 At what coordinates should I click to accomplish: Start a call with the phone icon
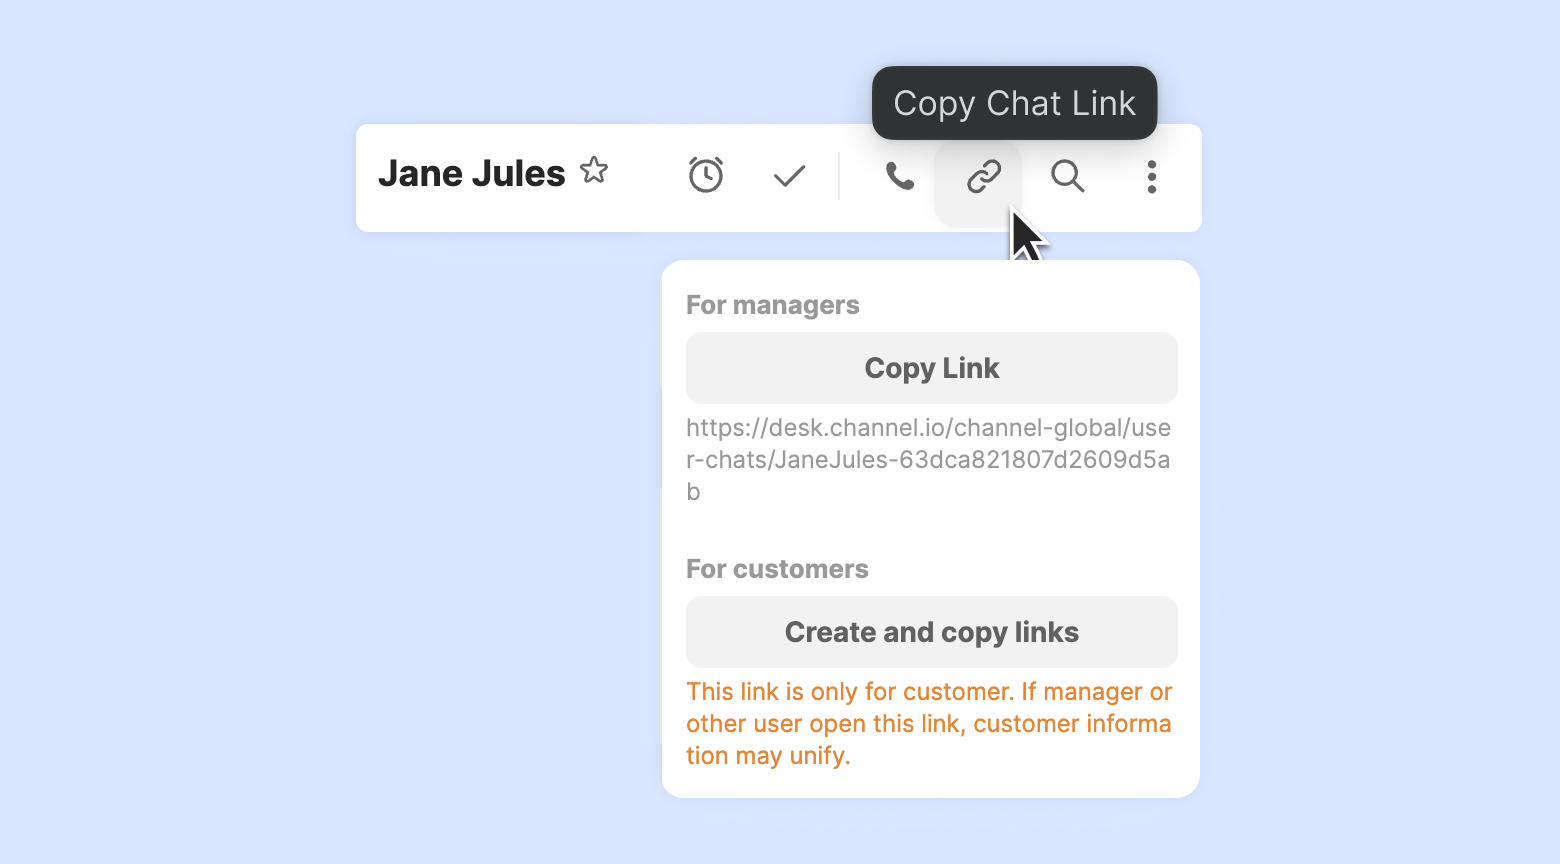900,177
